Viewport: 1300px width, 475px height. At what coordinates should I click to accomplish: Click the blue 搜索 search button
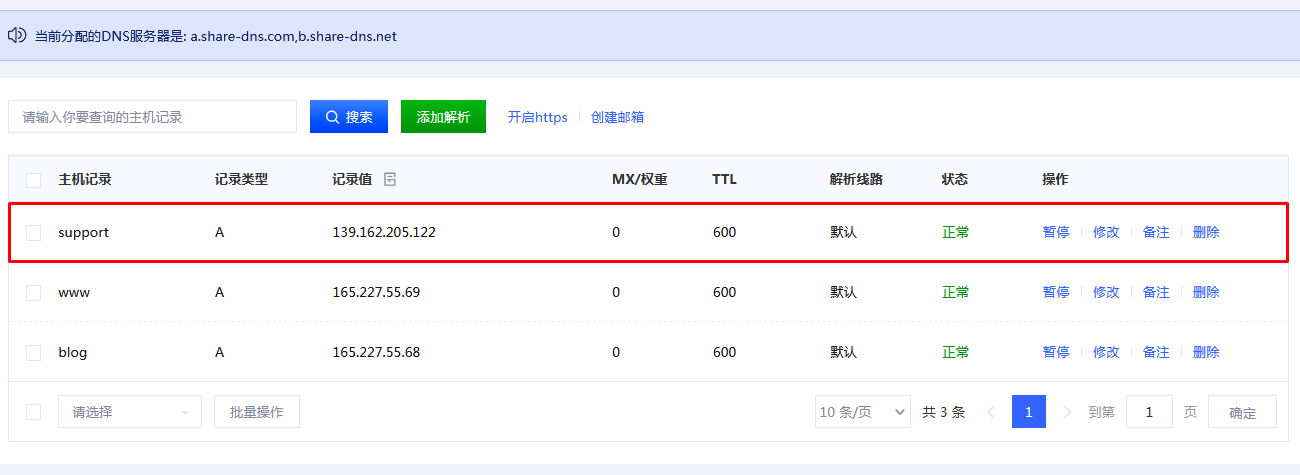tap(349, 117)
